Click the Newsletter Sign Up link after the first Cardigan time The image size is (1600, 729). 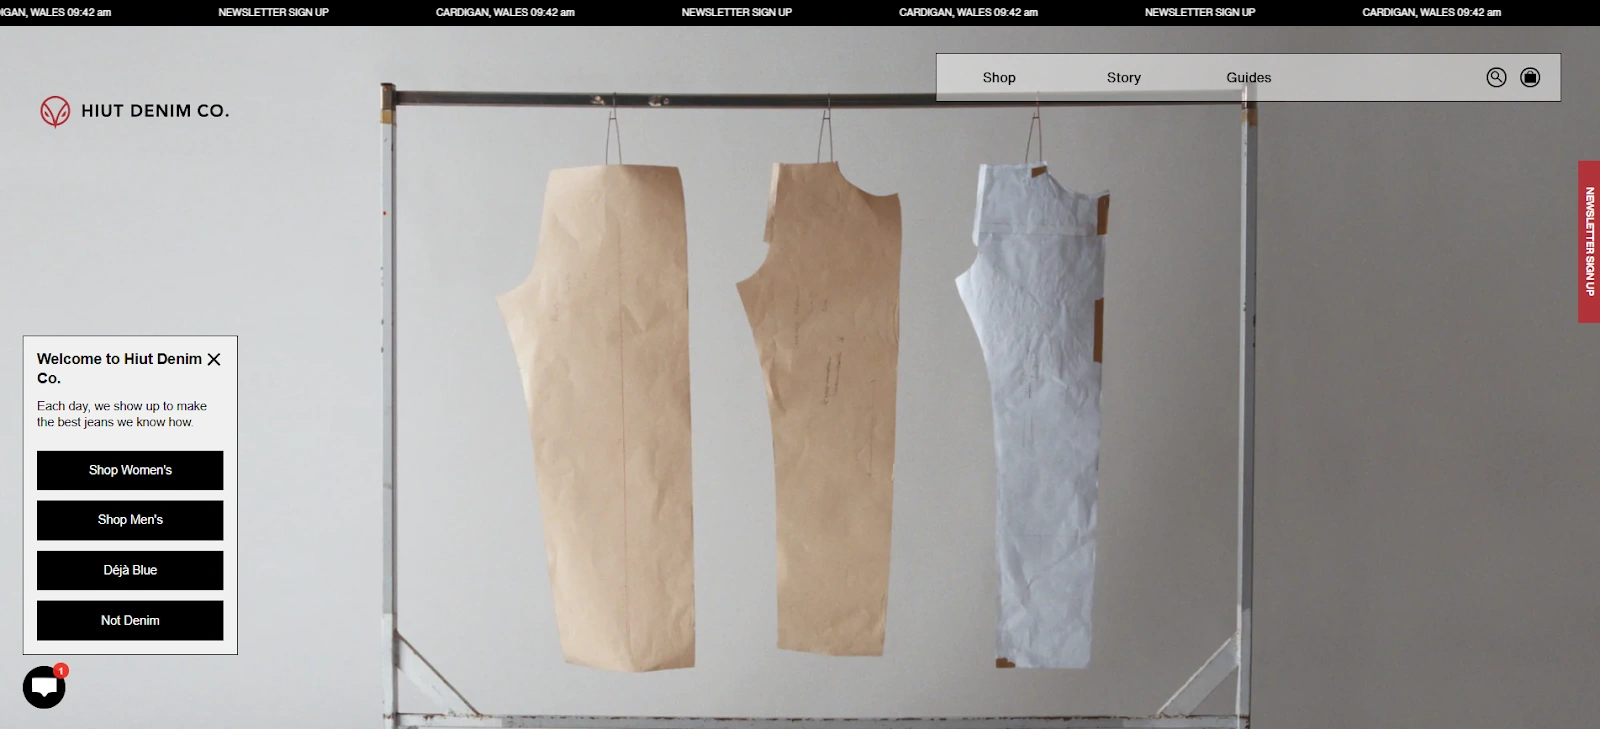[273, 12]
